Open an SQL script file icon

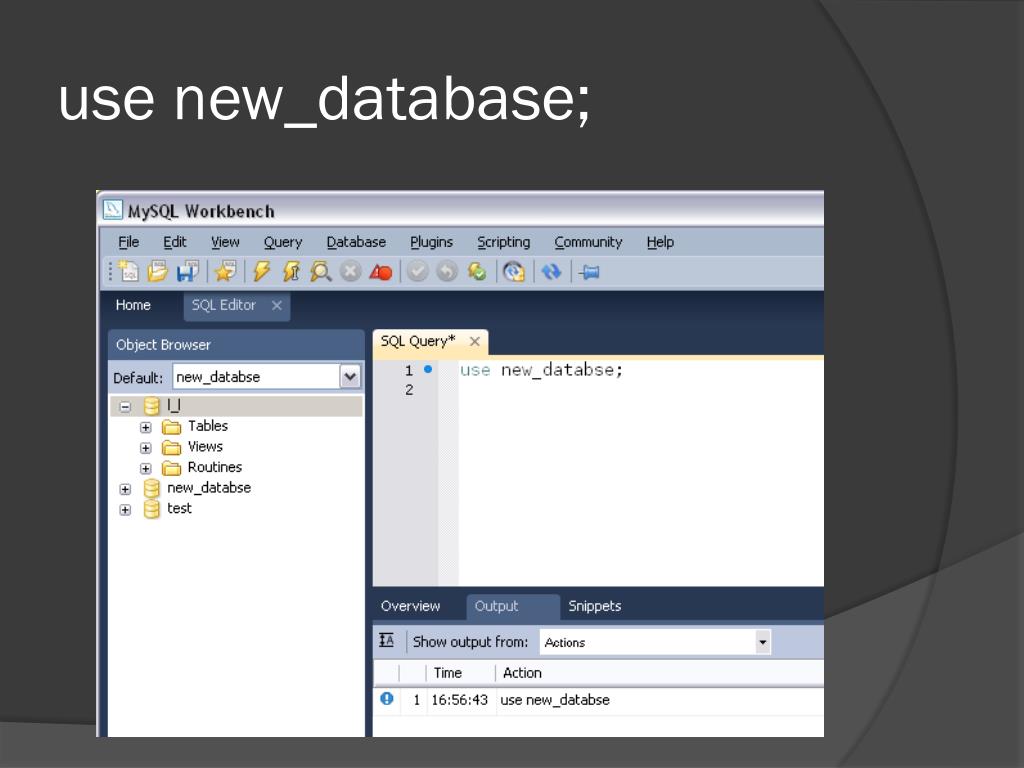point(157,271)
